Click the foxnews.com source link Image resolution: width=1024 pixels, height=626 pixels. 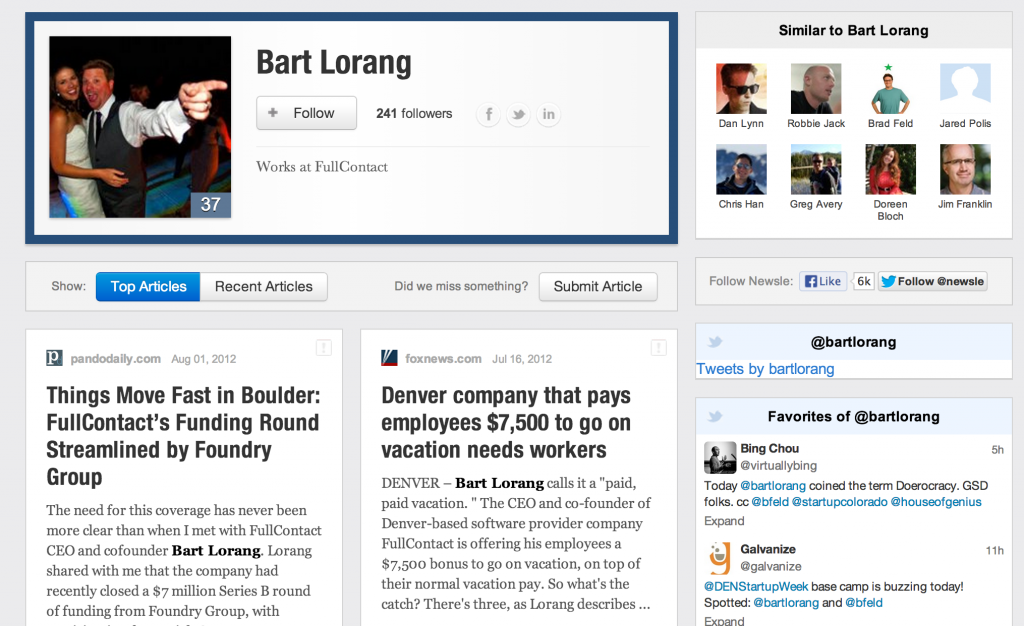coord(443,358)
